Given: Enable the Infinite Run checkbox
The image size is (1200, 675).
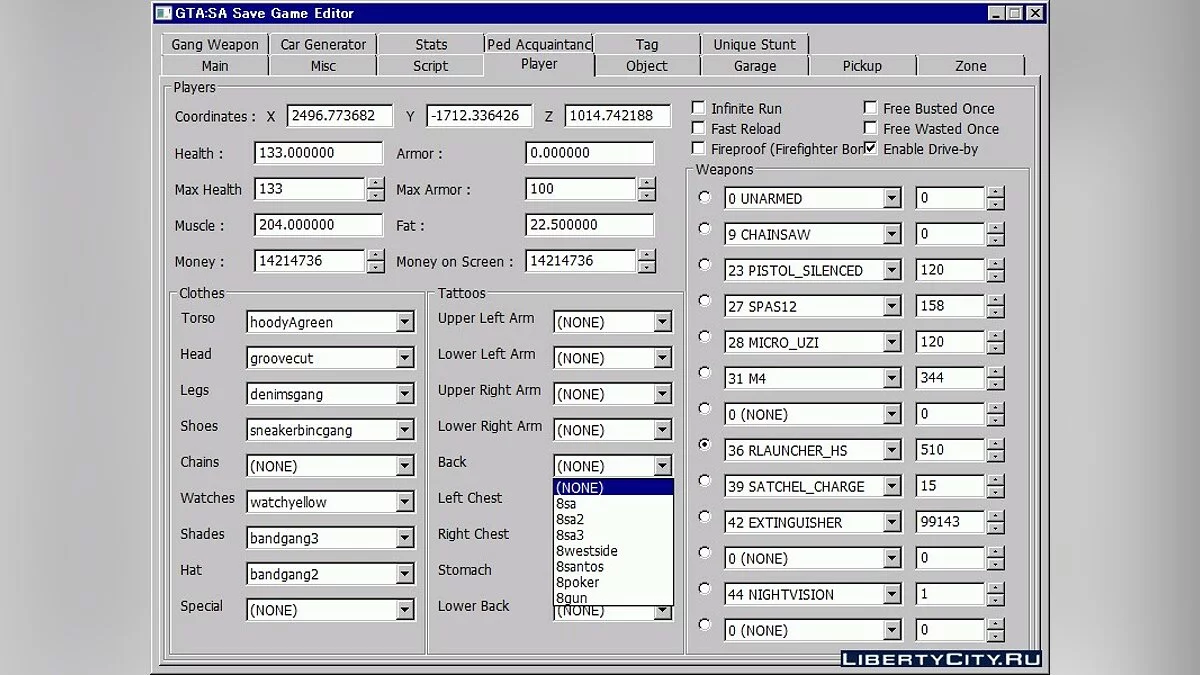Looking at the screenshot, I should pyautogui.click(x=698, y=108).
